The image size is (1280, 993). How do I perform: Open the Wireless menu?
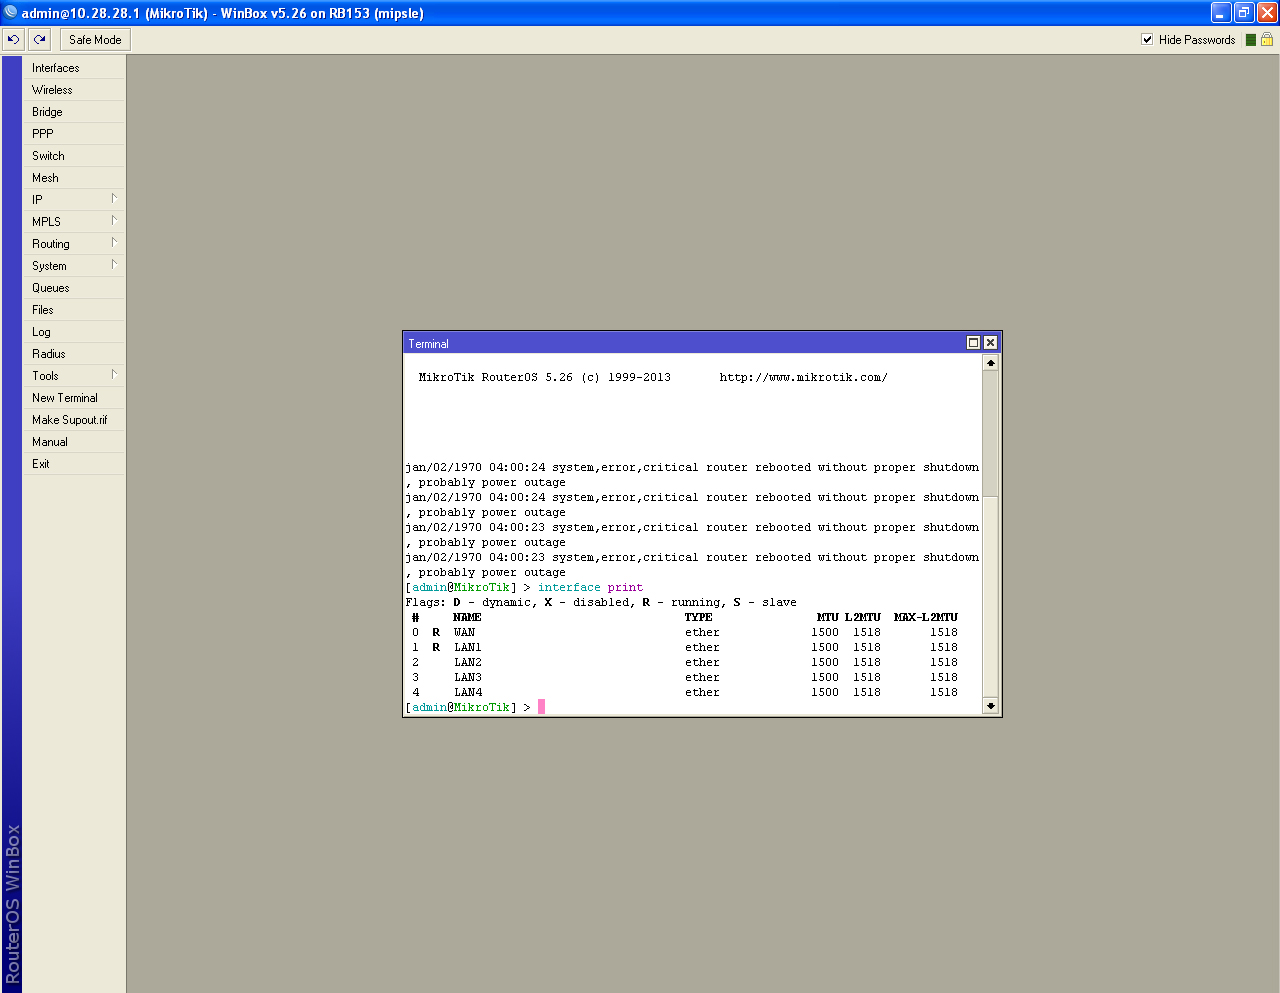click(x=74, y=90)
